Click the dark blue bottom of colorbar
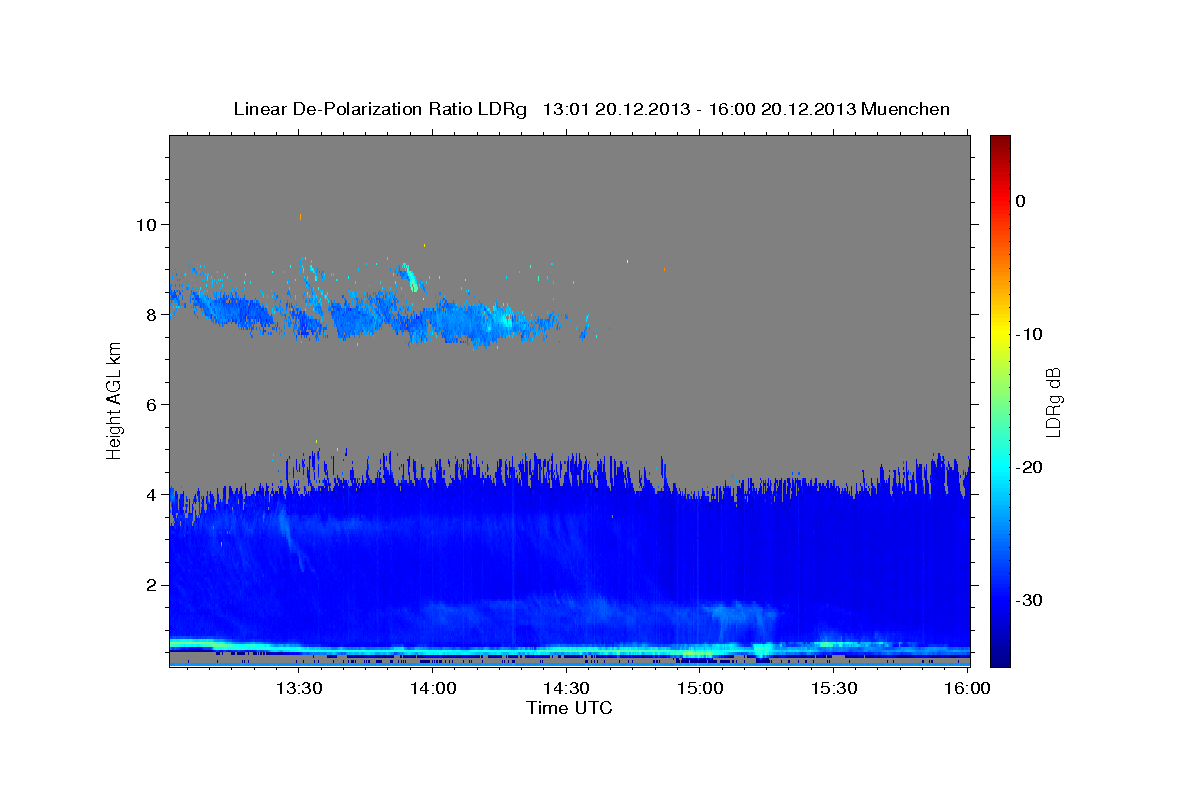 coord(1000,658)
